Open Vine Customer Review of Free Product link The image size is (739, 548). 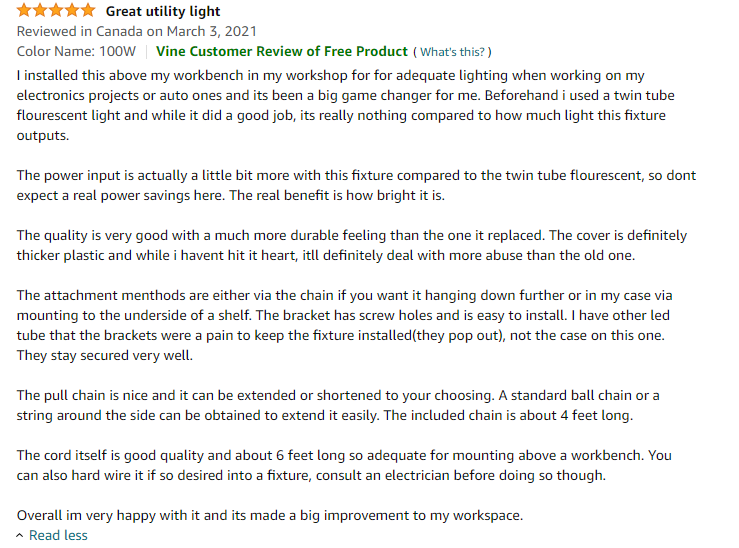point(283,51)
